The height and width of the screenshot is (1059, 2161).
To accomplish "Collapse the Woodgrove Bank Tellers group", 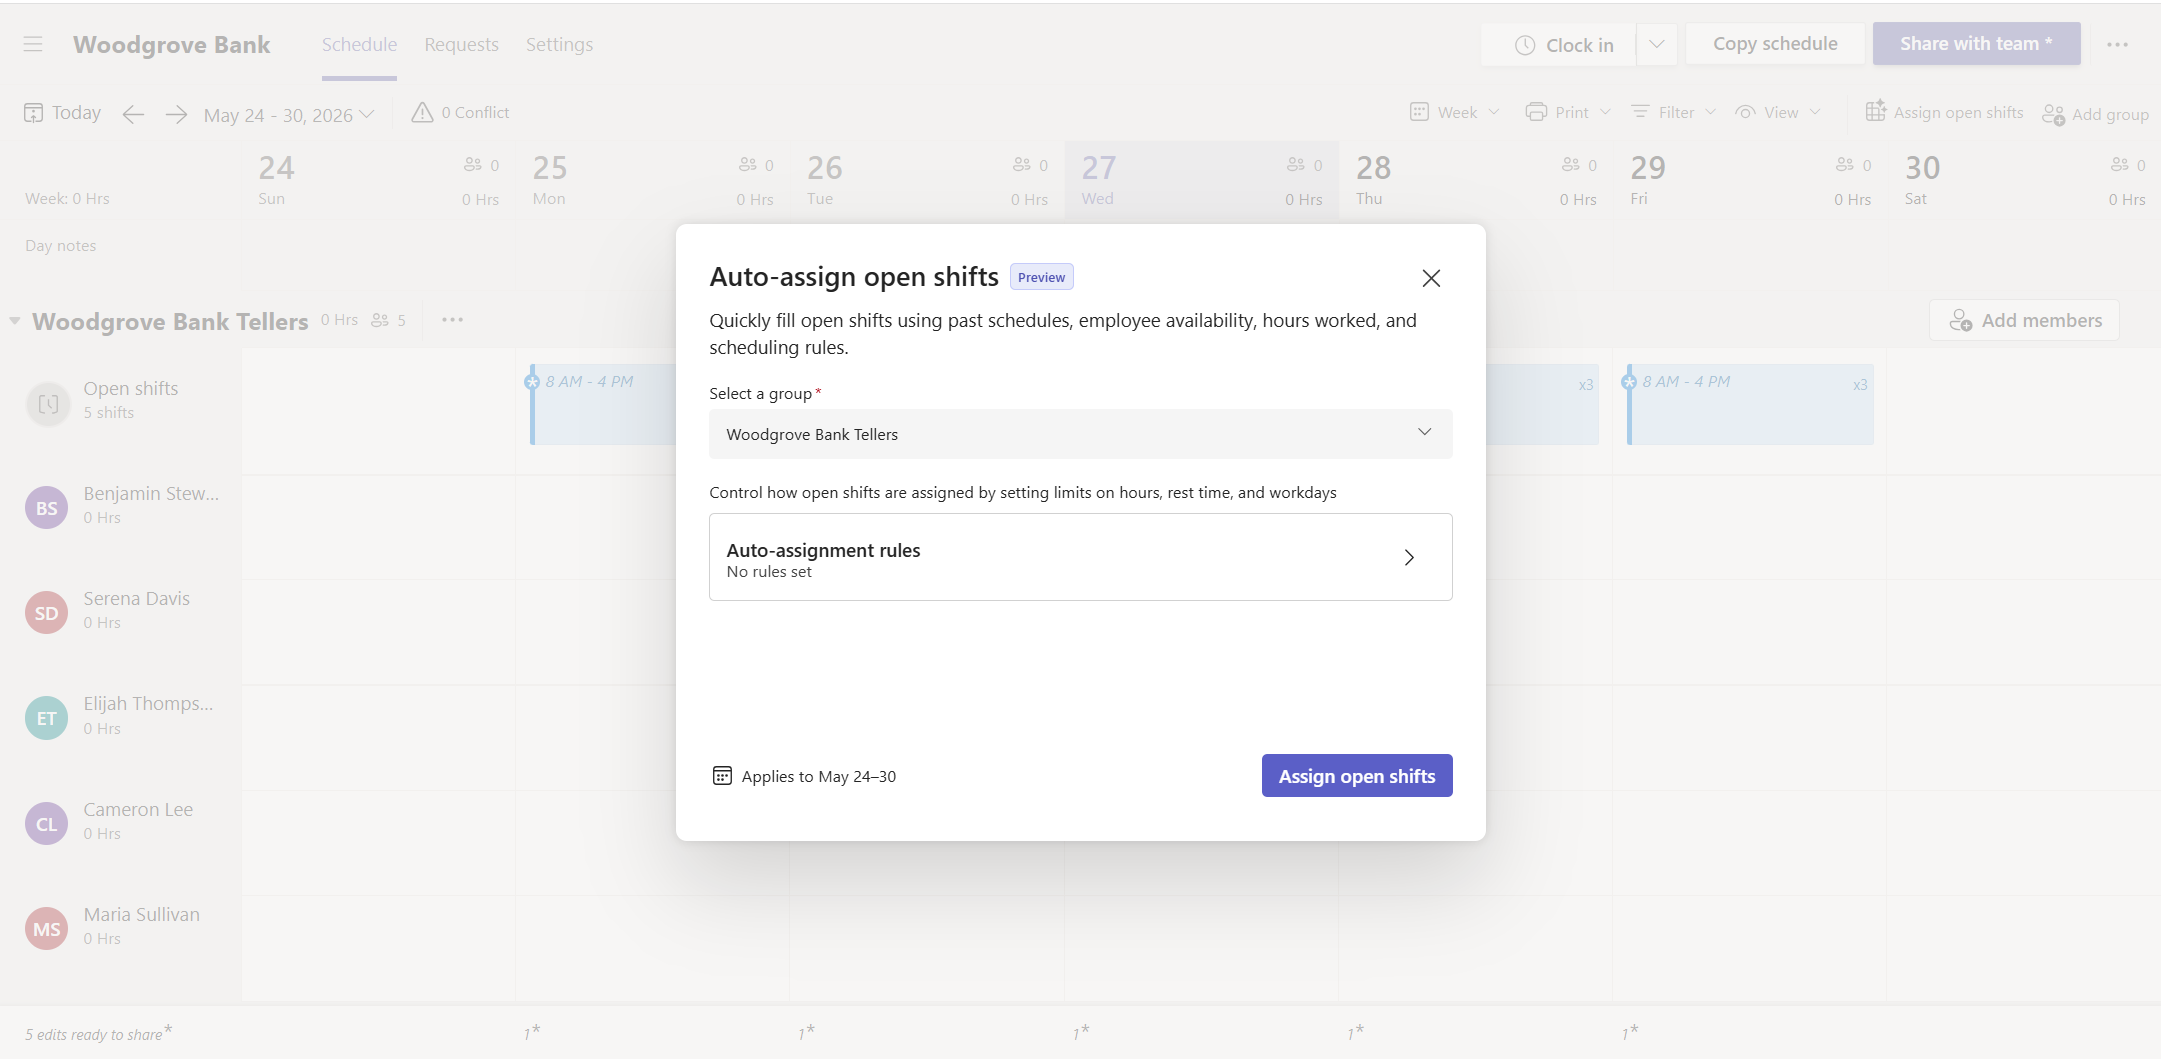I will (x=15, y=321).
